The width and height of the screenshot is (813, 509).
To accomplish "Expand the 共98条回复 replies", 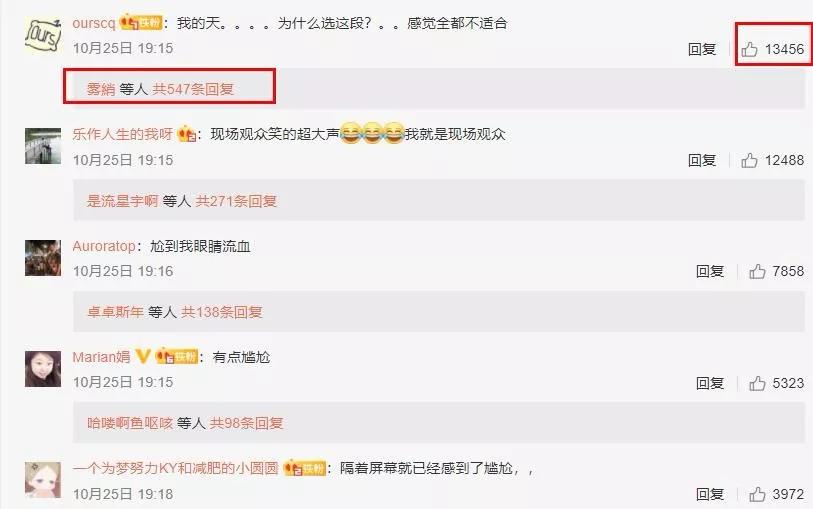I will pyautogui.click(x=246, y=423).
